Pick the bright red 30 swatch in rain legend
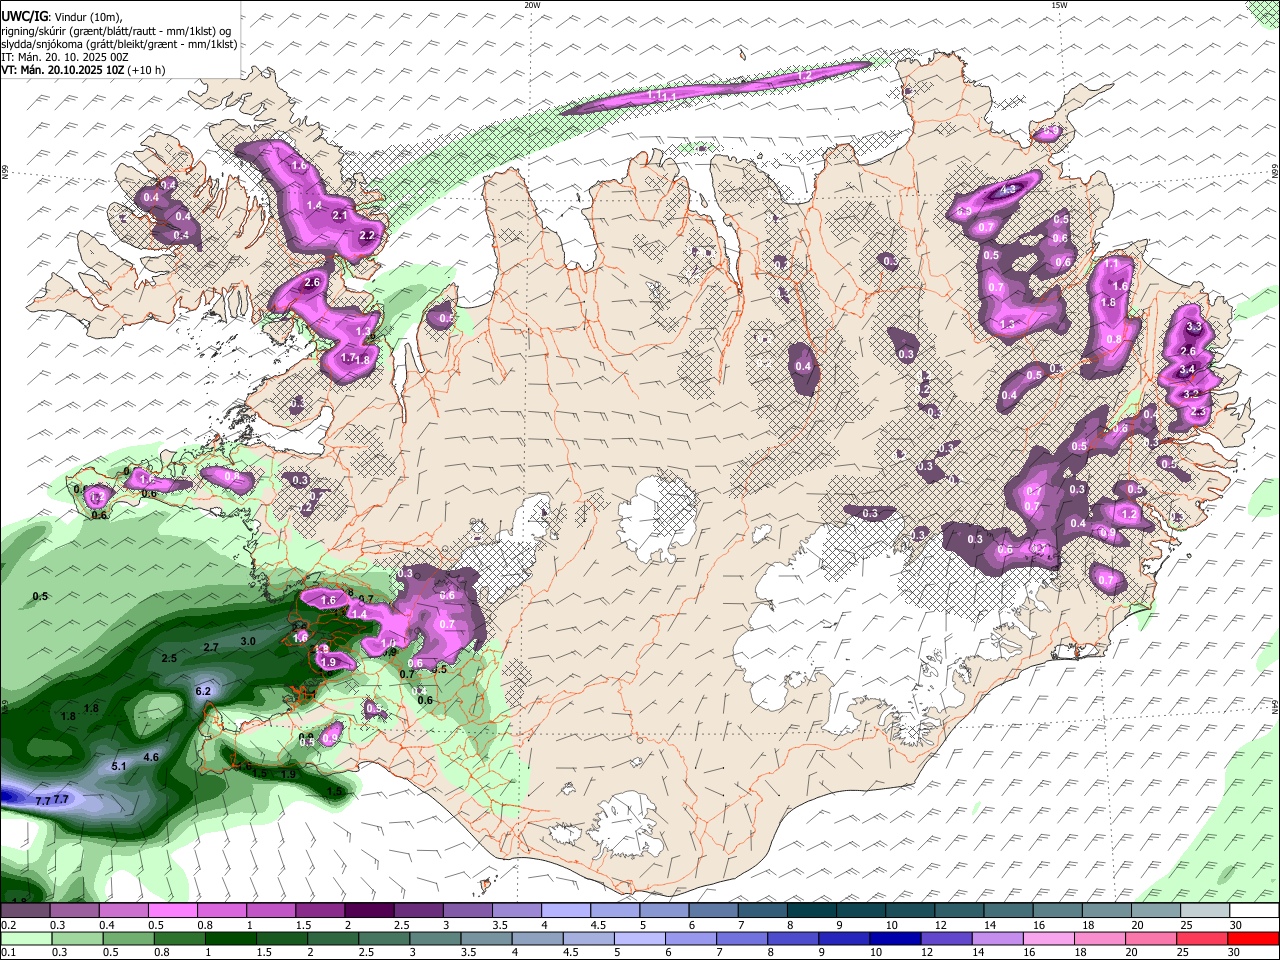The height and width of the screenshot is (960, 1280). click(x=1253, y=940)
